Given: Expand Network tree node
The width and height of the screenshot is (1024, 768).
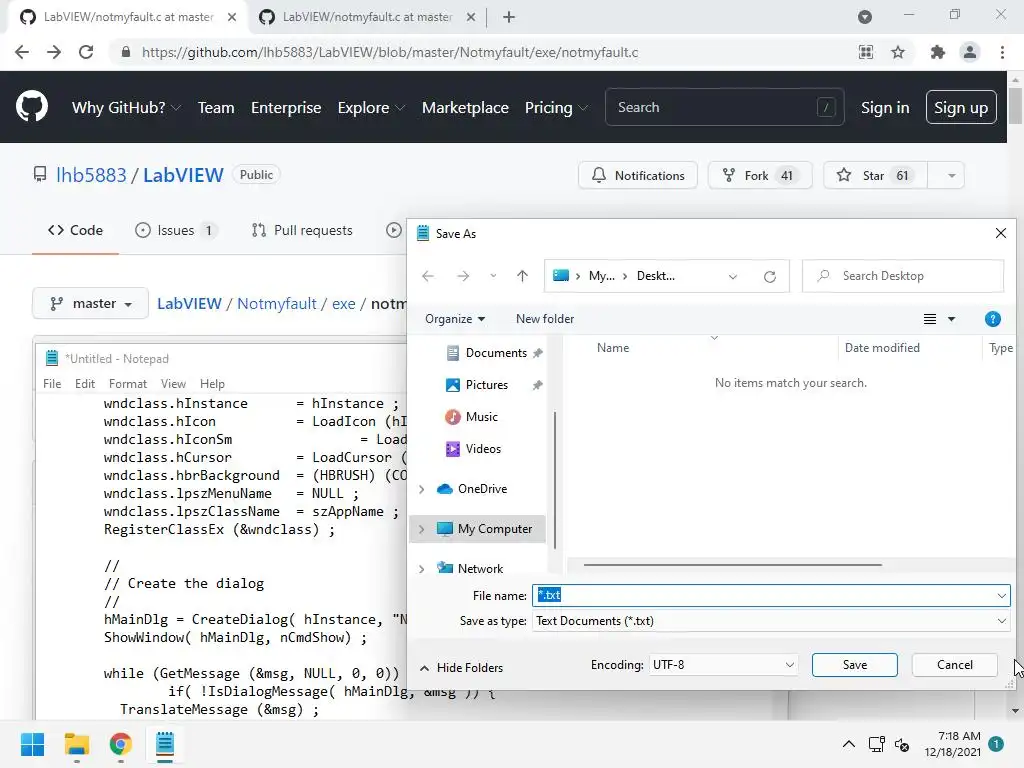Looking at the screenshot, I should click(422, 569).
